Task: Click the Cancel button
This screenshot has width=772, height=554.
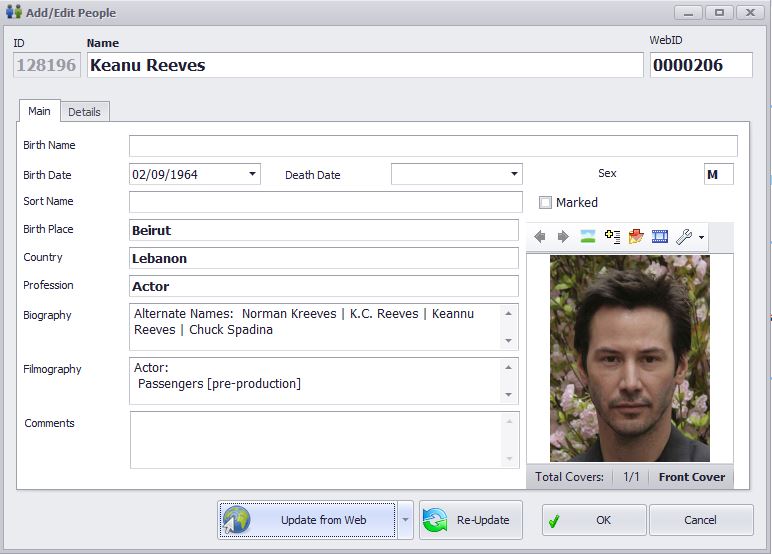Action: coord(700,520)
